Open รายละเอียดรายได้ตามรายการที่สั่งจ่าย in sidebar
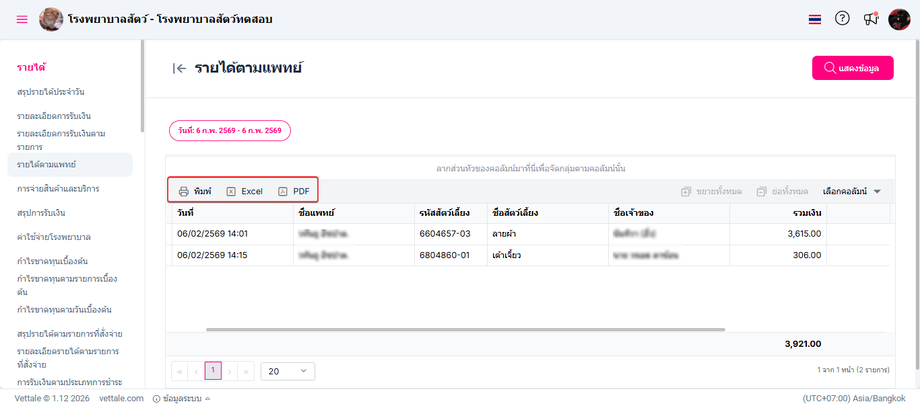The height and width of the screenshot is (408, 920). (68, 358)
